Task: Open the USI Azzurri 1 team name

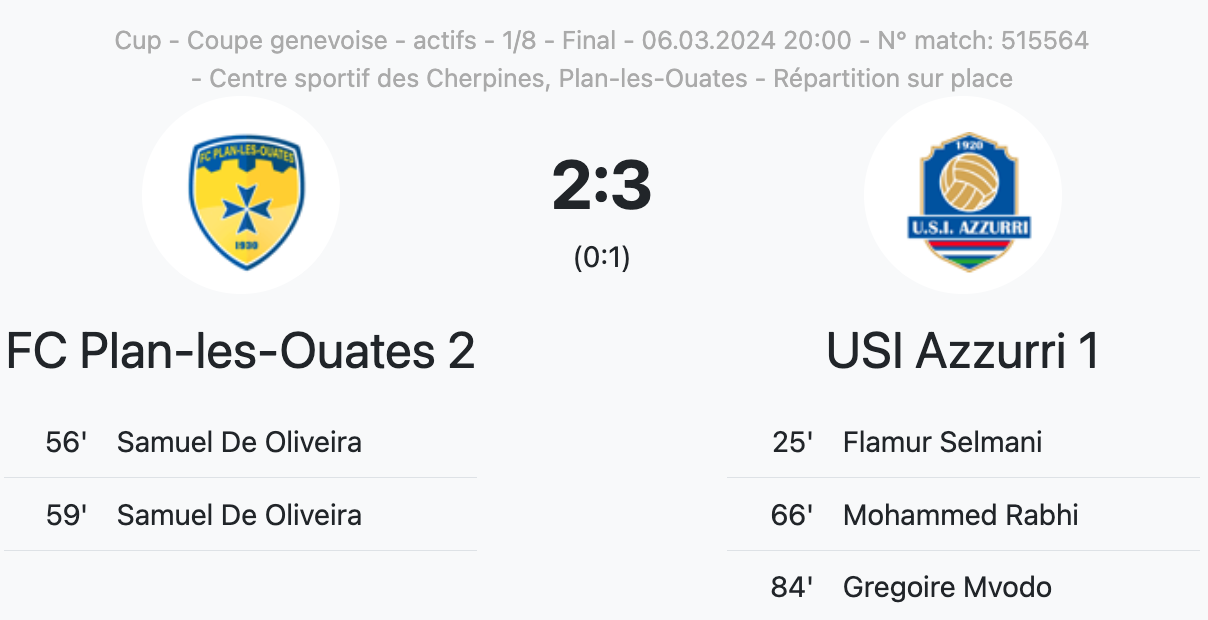Action: tap(962, 351)
